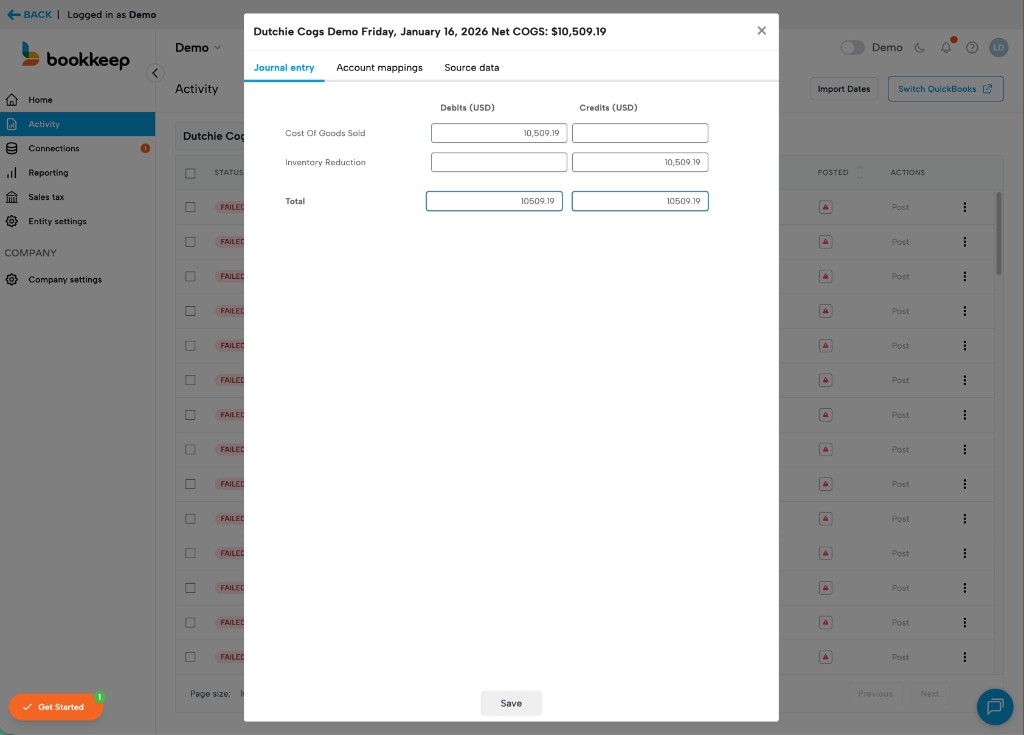
Task: Open the notifications bell
Action: click(x=946, y=47)
